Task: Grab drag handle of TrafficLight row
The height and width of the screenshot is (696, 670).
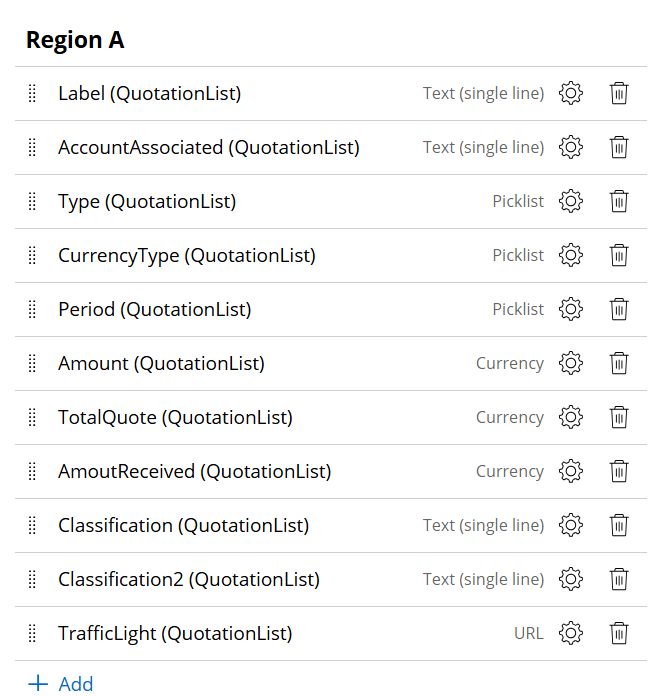Action: [32, 633]
